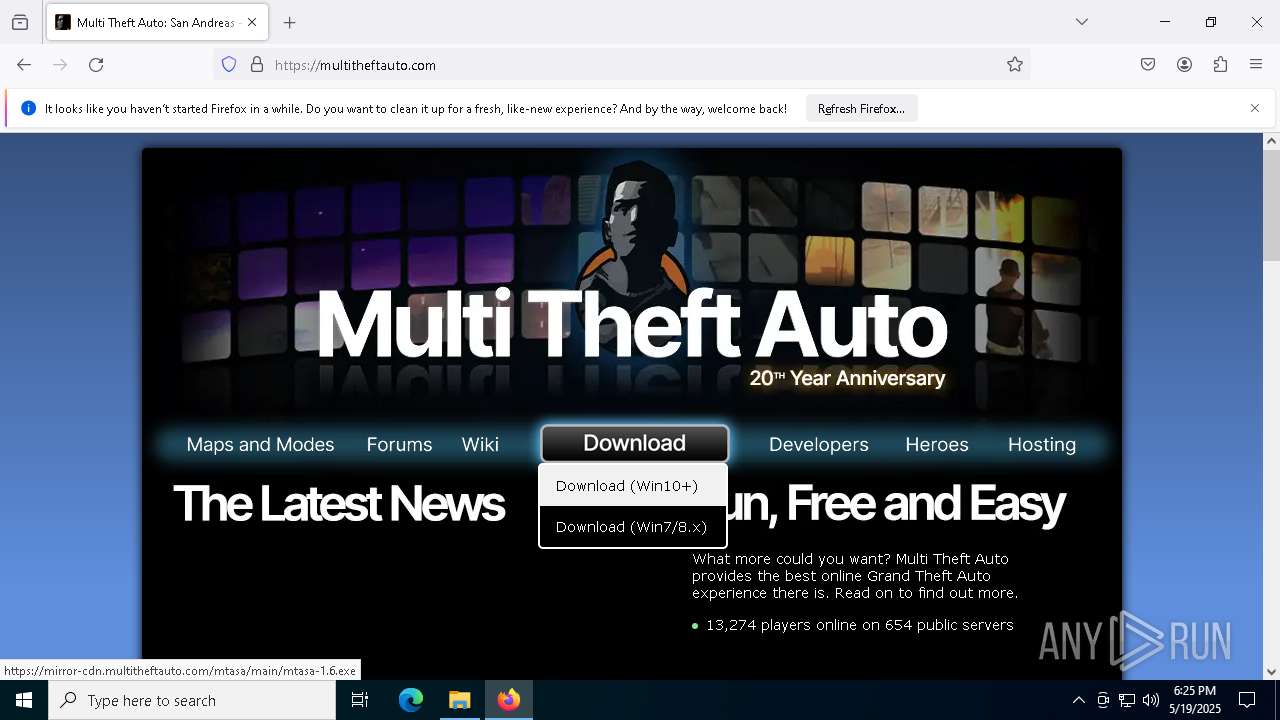Go to the Forums link

[399, 444]
